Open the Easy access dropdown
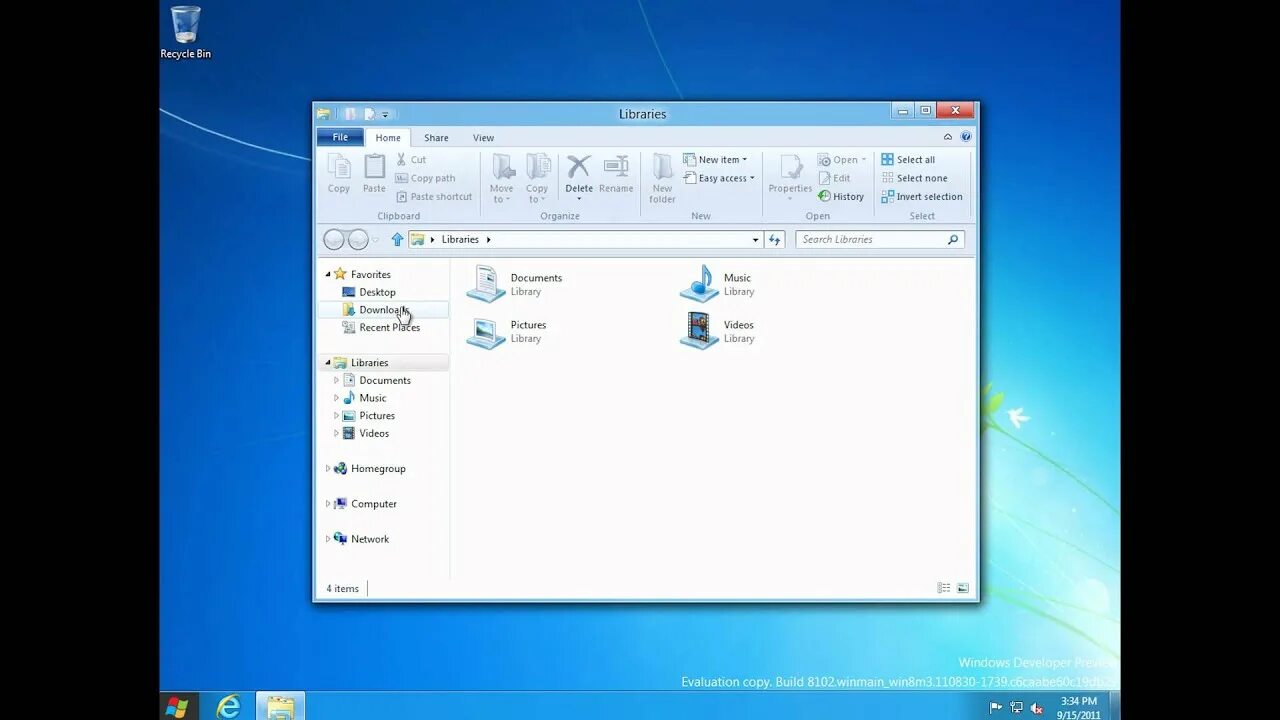The height and width of the screenshot is (720, 1280). (x=719, y=178)
